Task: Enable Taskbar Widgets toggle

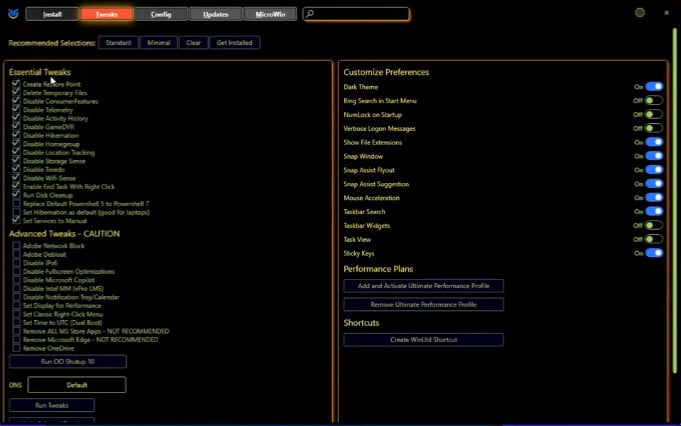Action: click(x=654, y=225)
